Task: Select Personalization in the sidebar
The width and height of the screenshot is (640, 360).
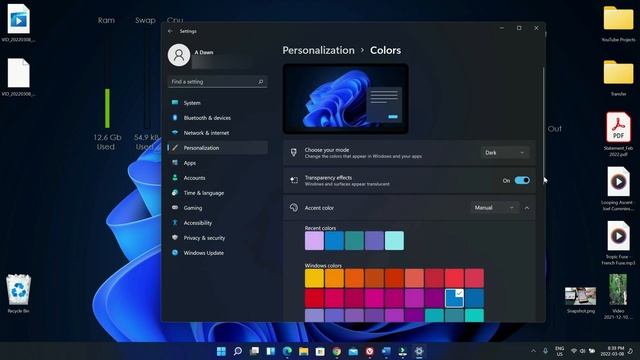Action: pyautogui.click(x=218, y=148)
